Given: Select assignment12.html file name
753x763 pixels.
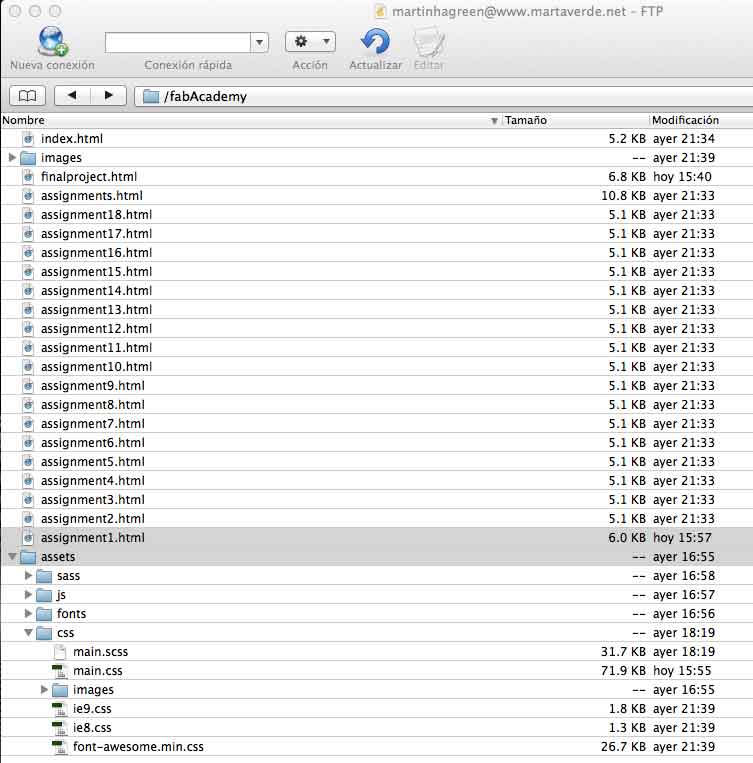Looking at the screenshot, I should (x=96, y=329).
